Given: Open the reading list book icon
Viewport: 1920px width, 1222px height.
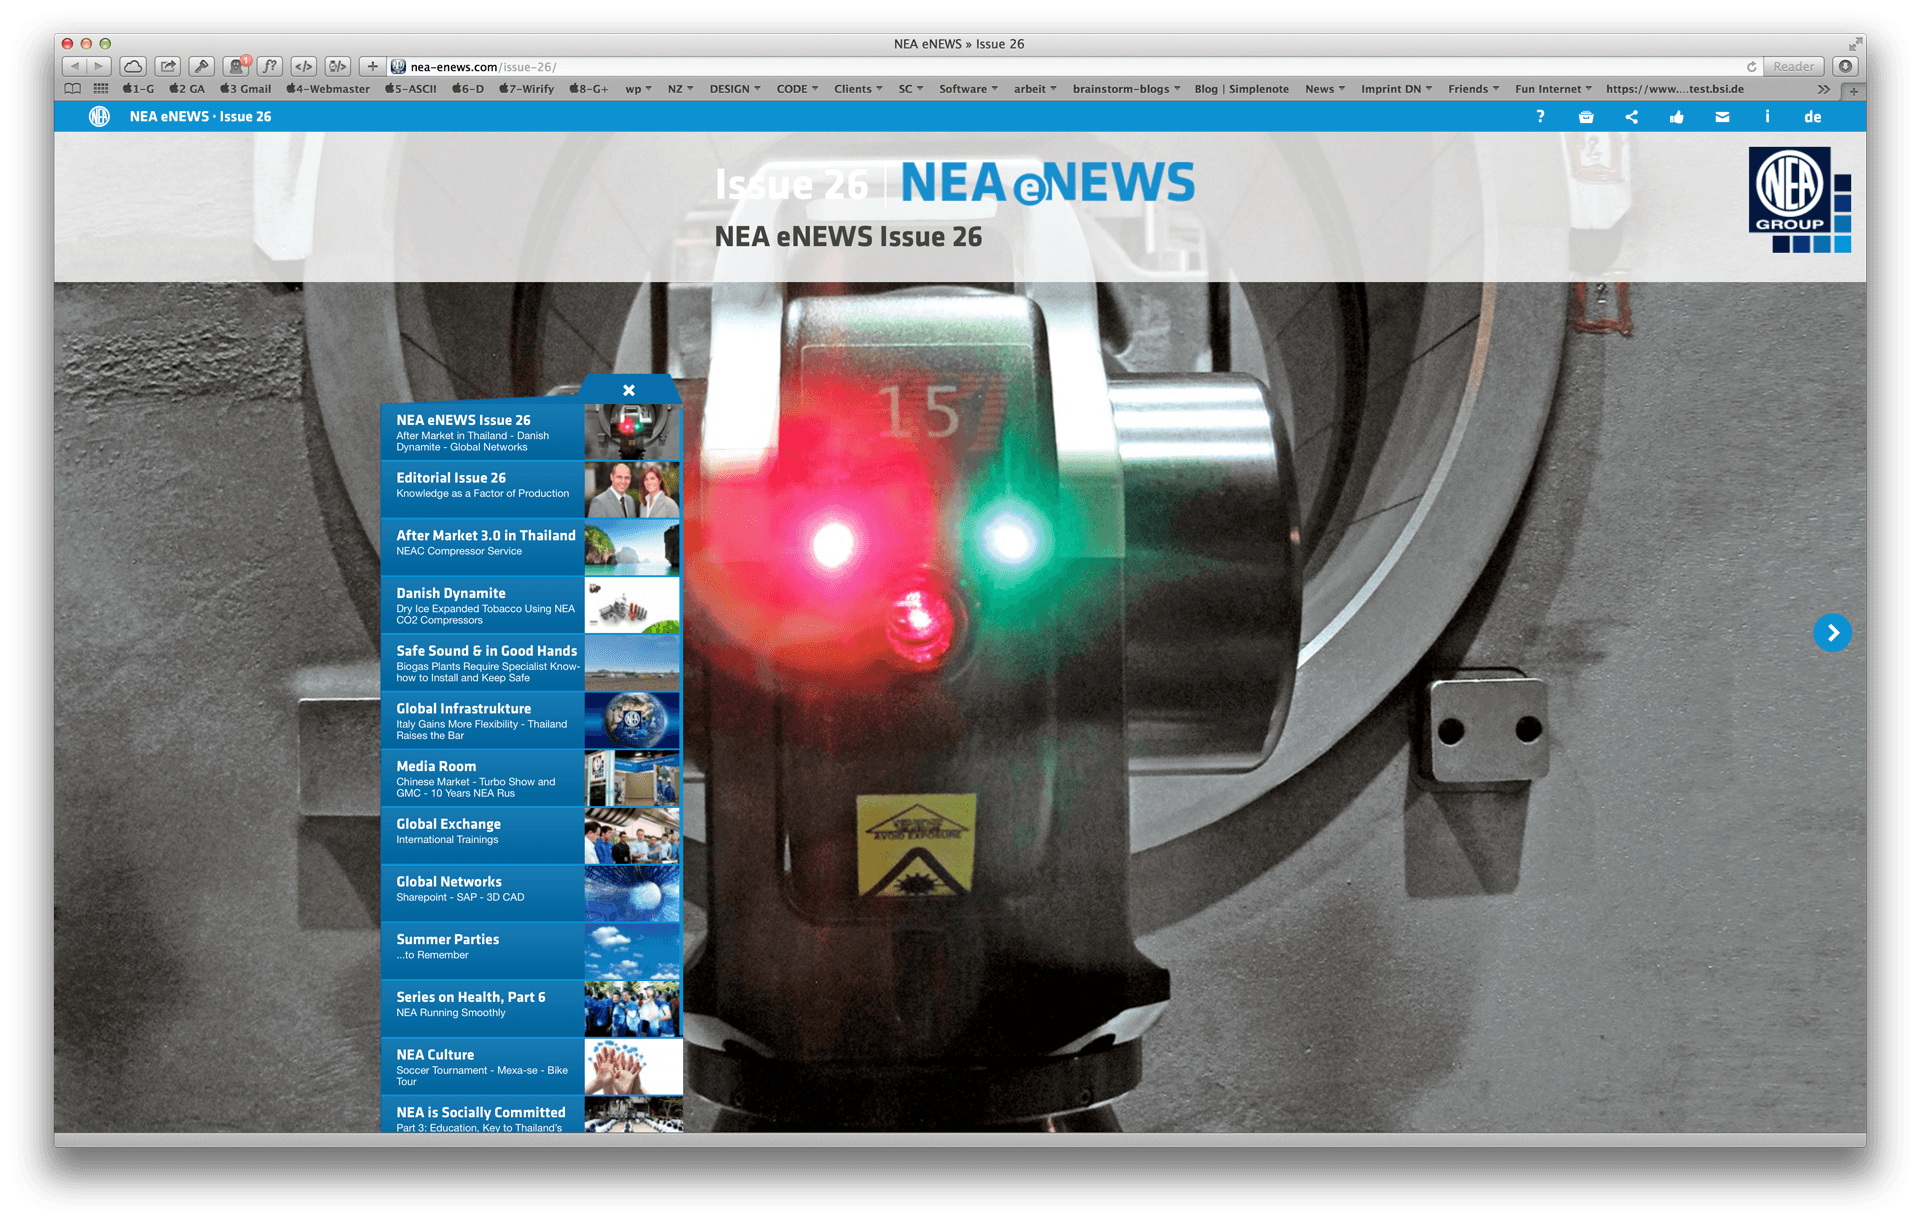Looking at the screenshot, I should tap(72, 89).
